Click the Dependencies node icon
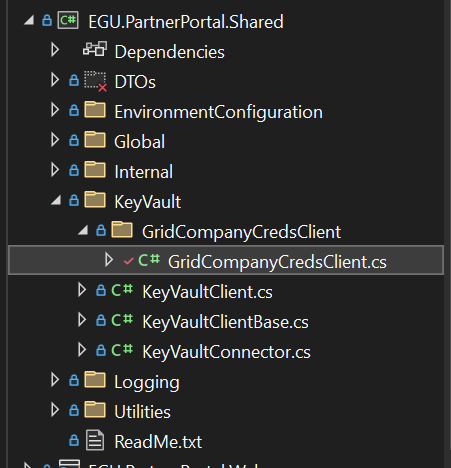 coord(95,50)
